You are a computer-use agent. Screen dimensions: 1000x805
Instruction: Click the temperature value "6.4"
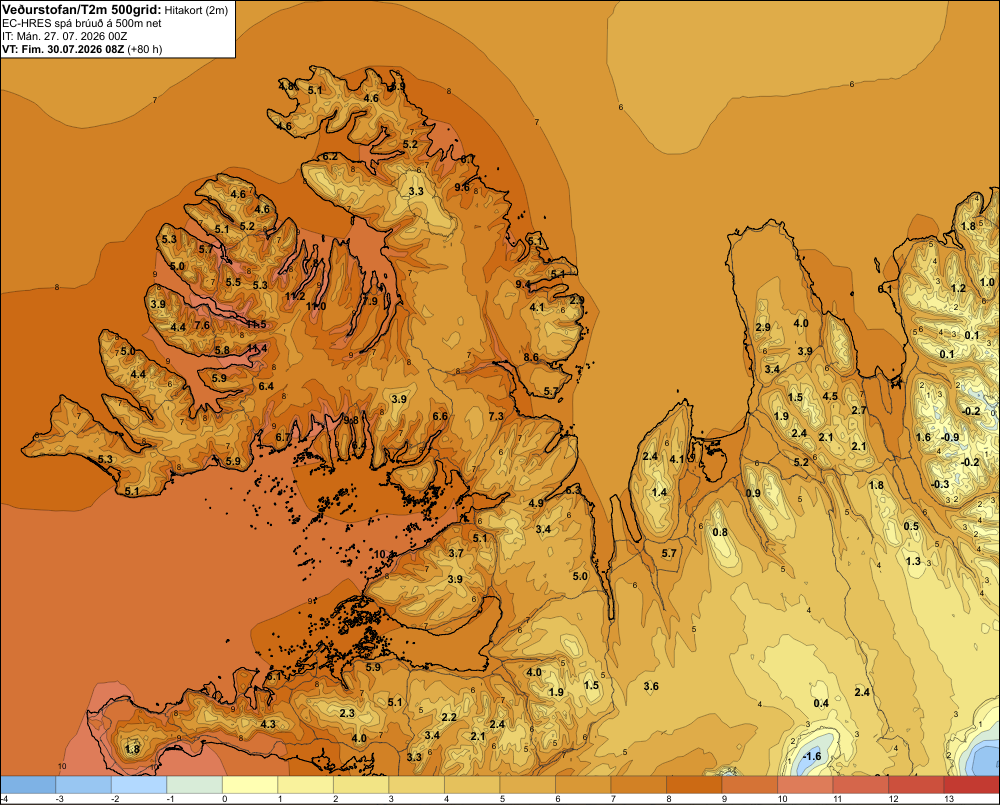[x=266, y=386]
